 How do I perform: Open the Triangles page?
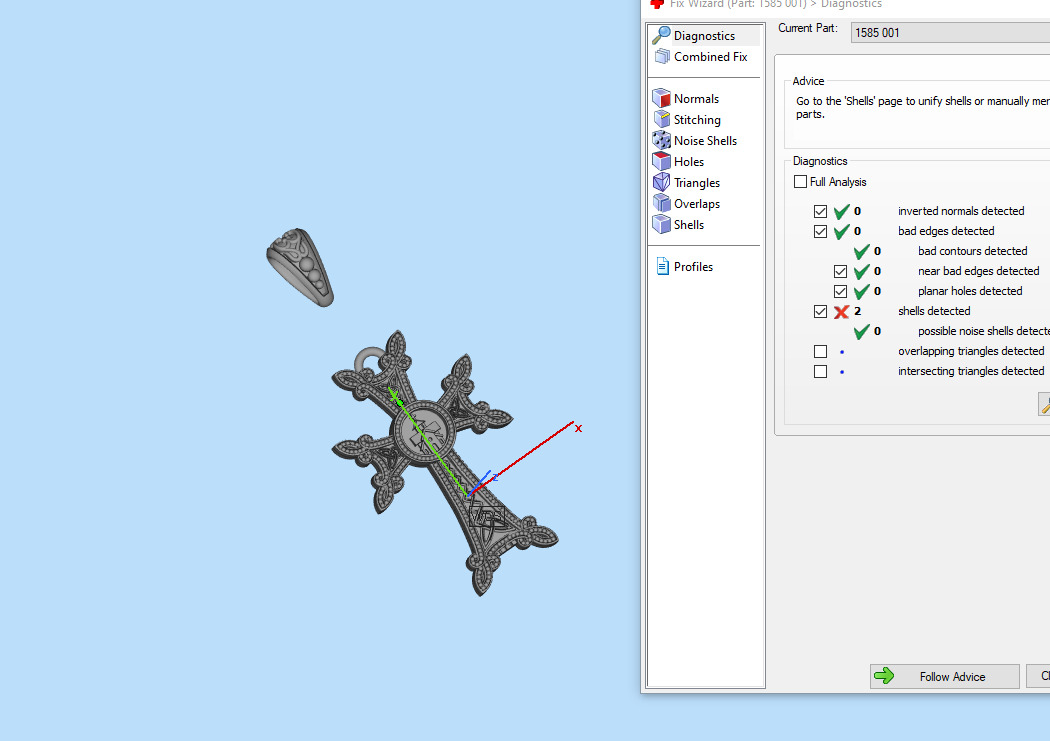click(x=696, y=183)
